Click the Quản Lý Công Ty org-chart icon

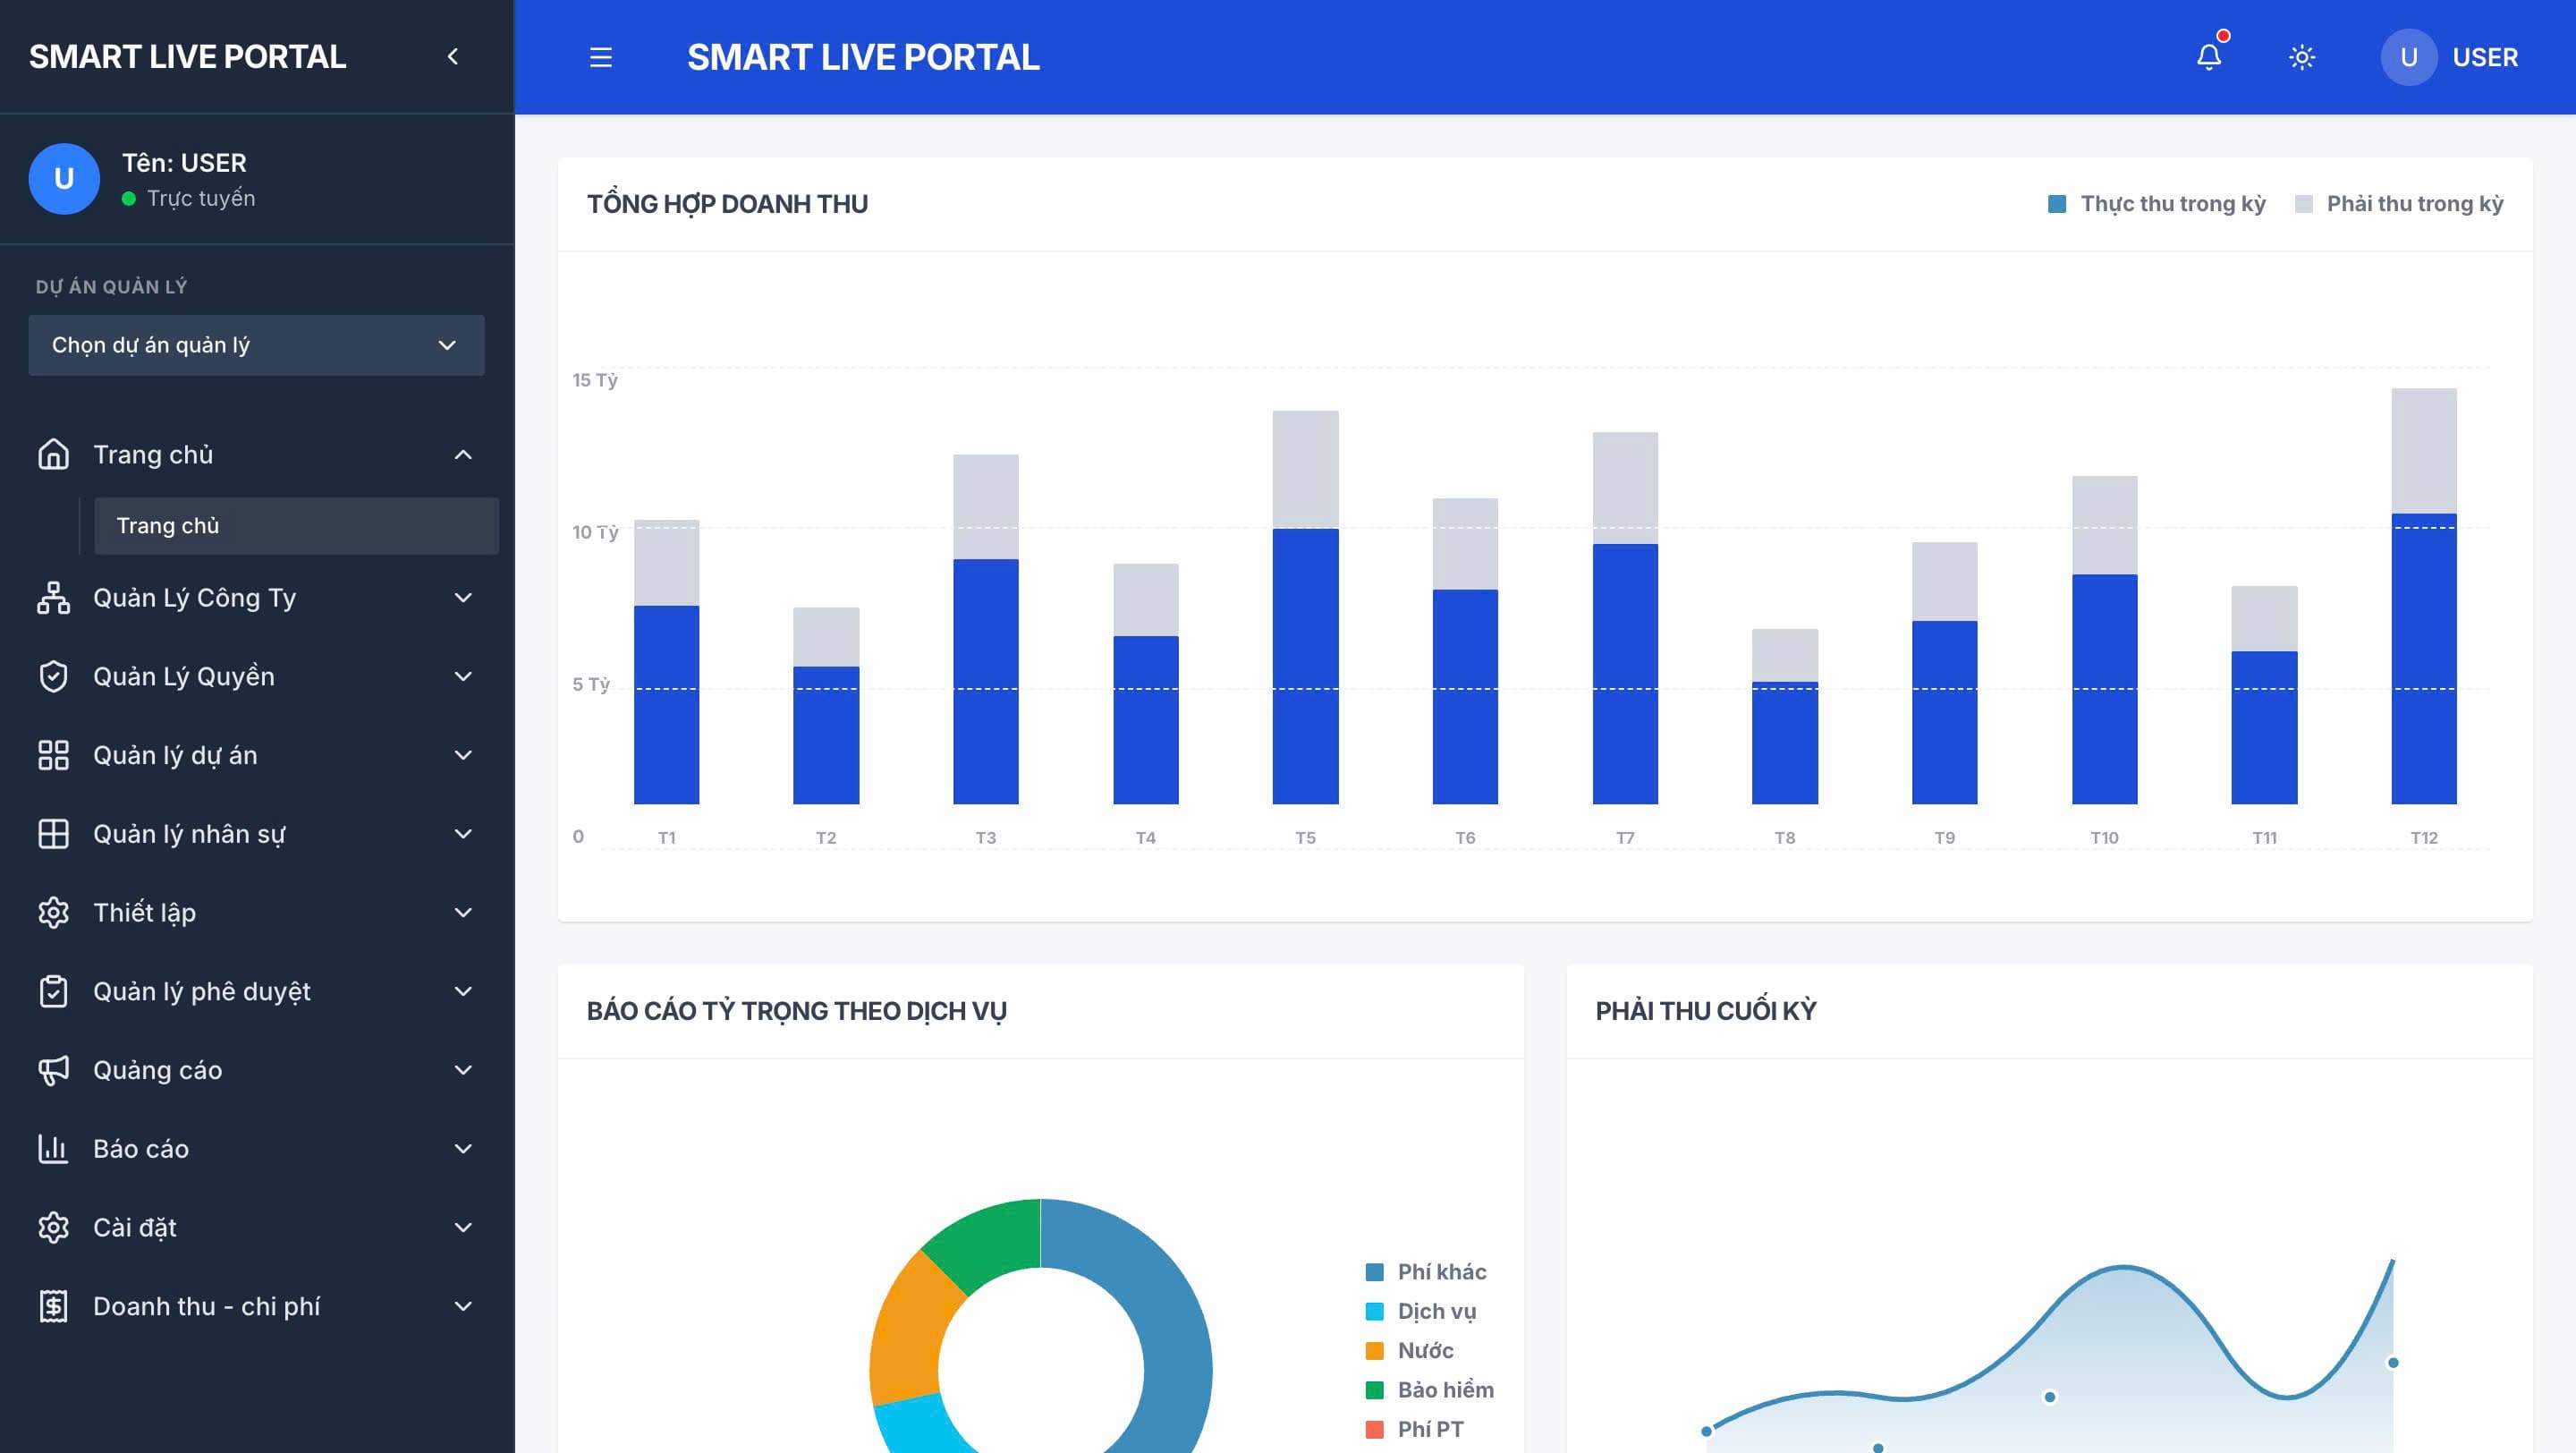point(53,597)
